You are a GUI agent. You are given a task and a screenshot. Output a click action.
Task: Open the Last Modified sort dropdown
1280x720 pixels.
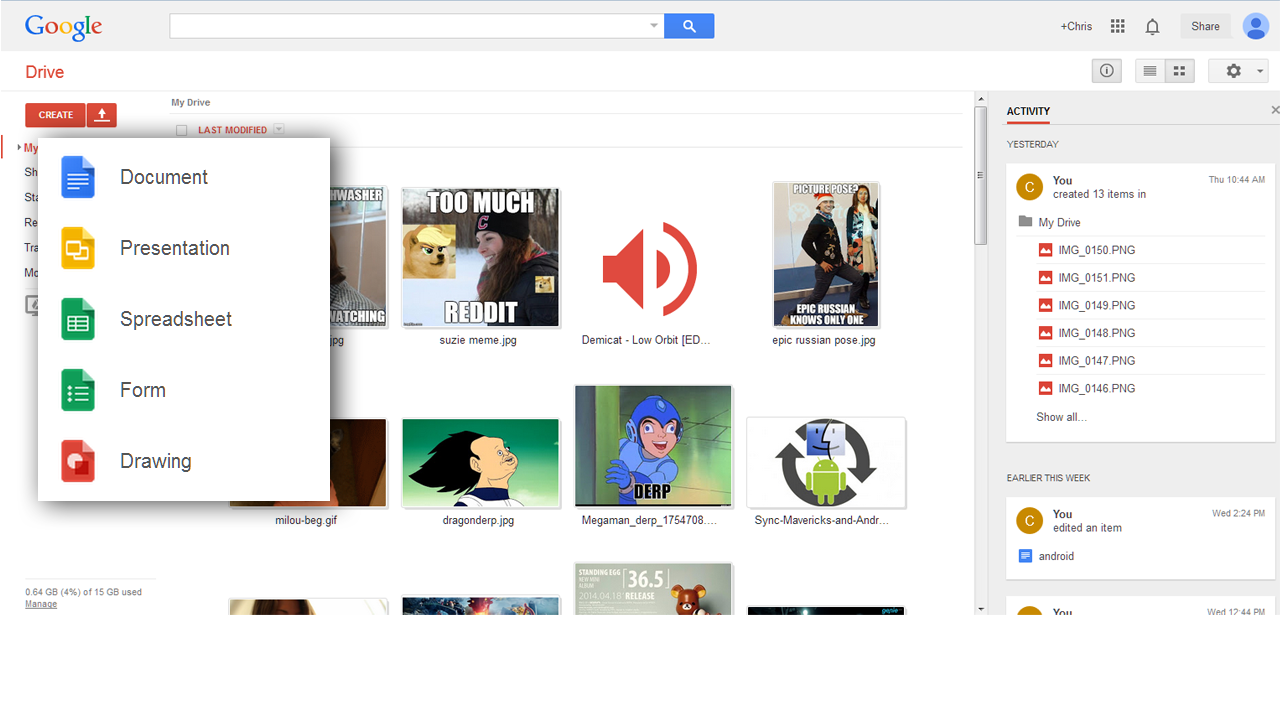coord(279,130)
